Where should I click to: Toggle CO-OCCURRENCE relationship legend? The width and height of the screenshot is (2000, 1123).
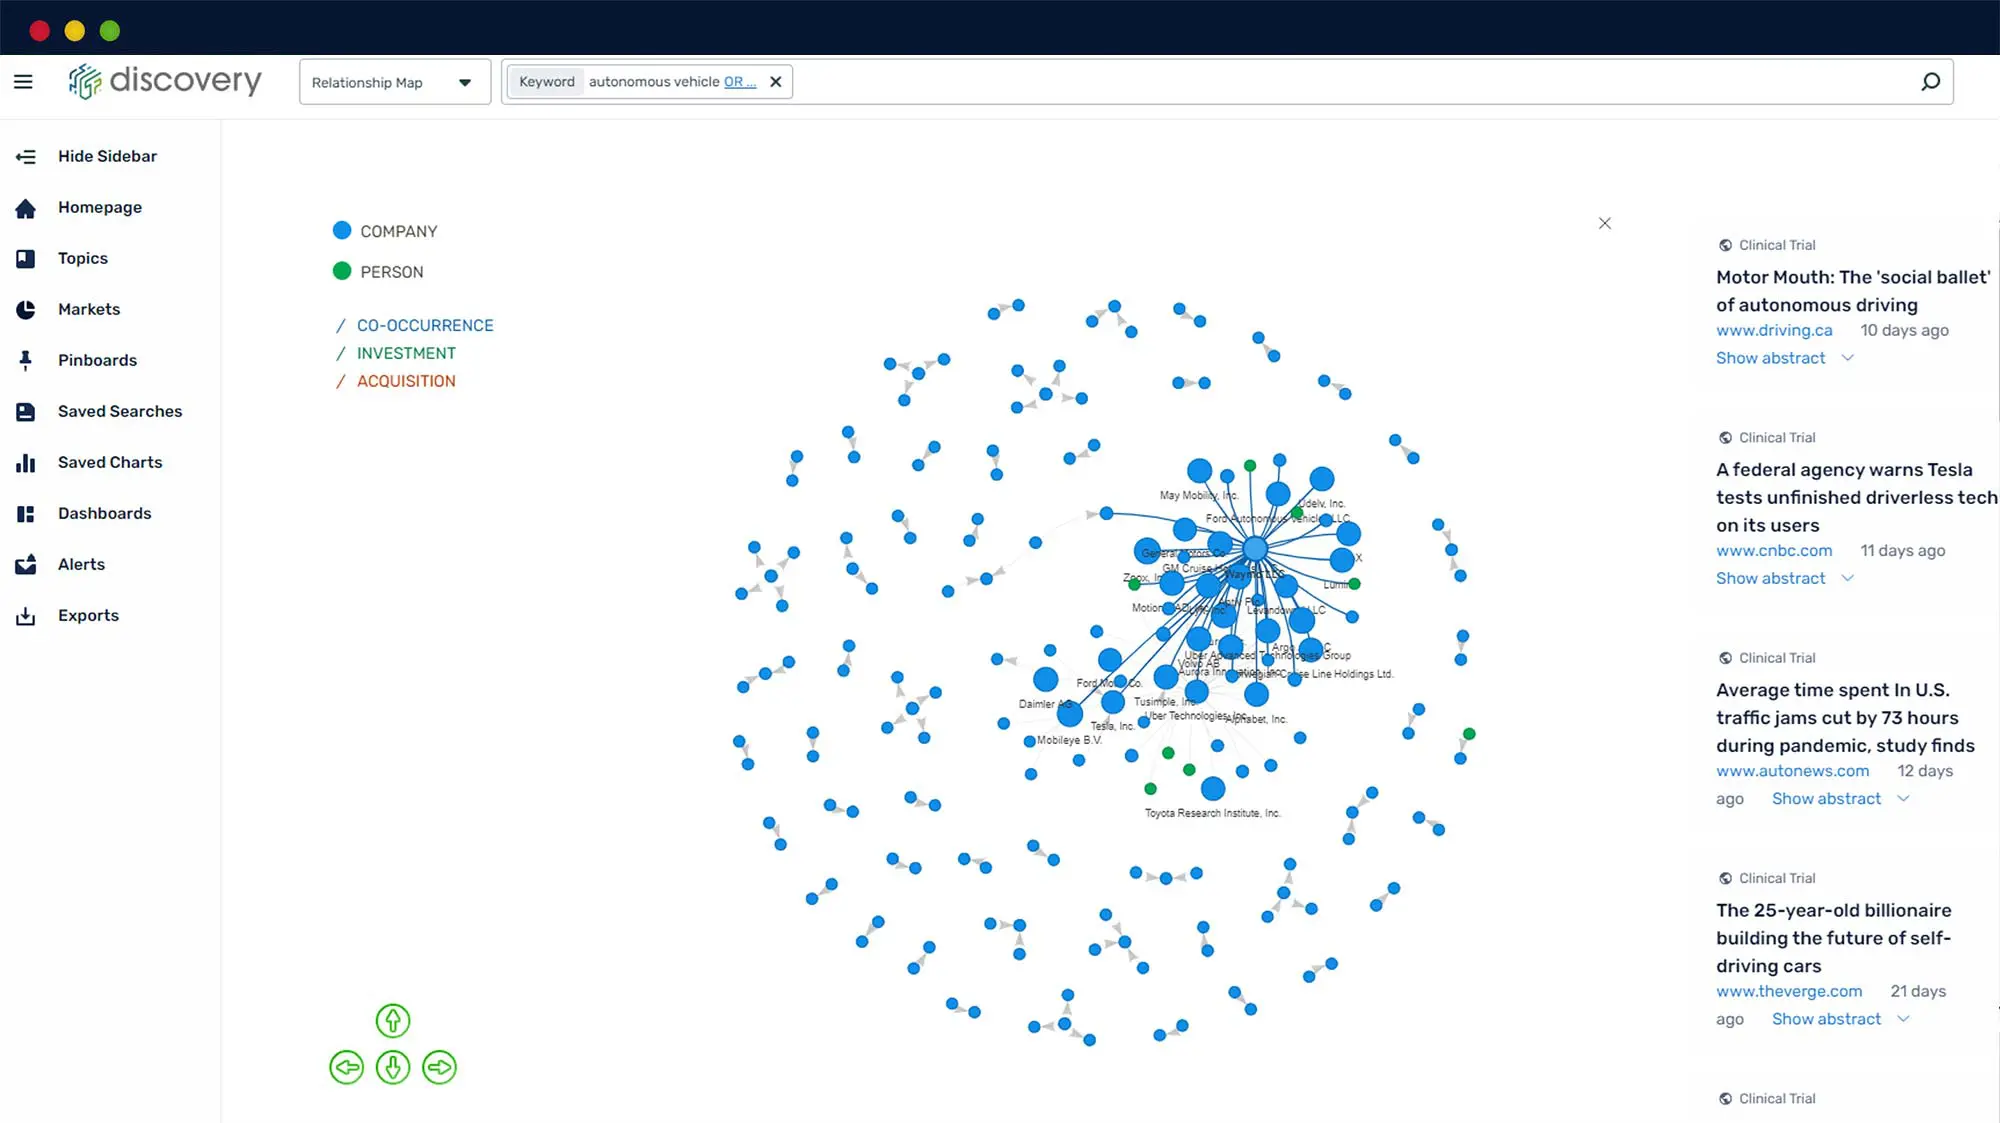[415, 325]
